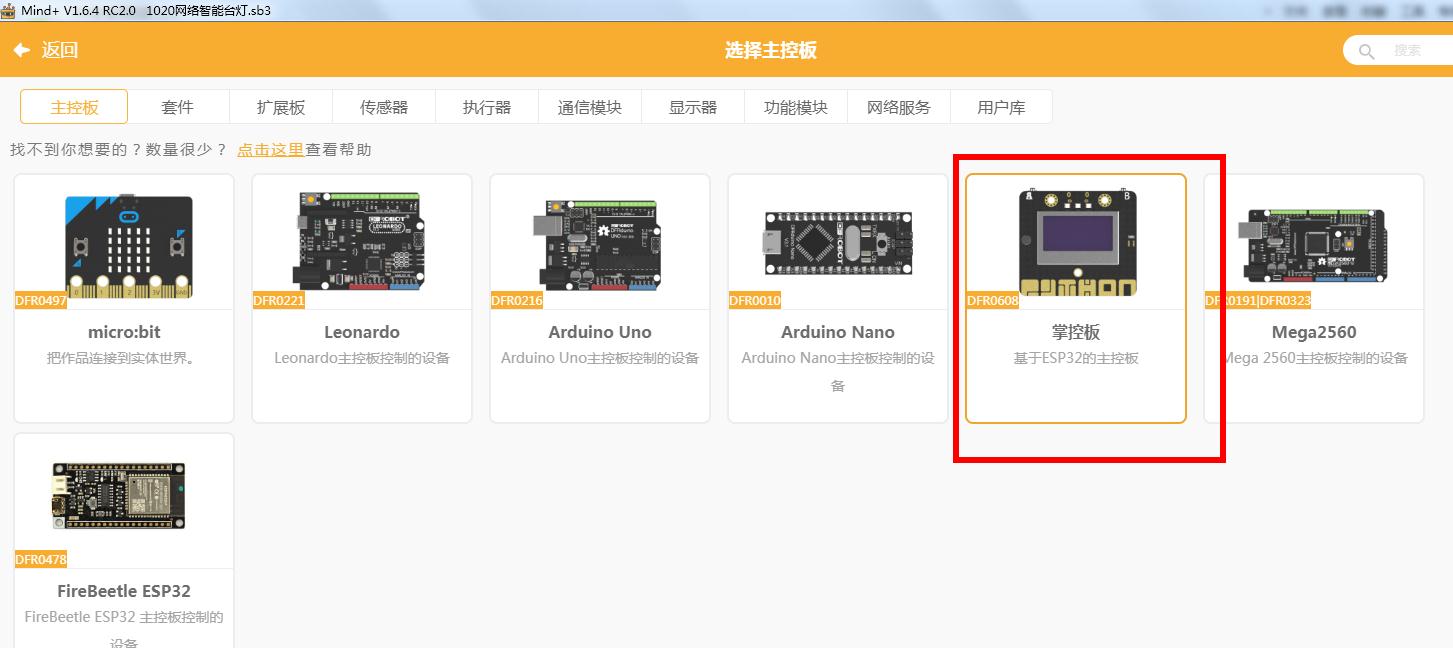
Task: Select the FireBeetle ESP32 board image
Action: coord(119,496)
